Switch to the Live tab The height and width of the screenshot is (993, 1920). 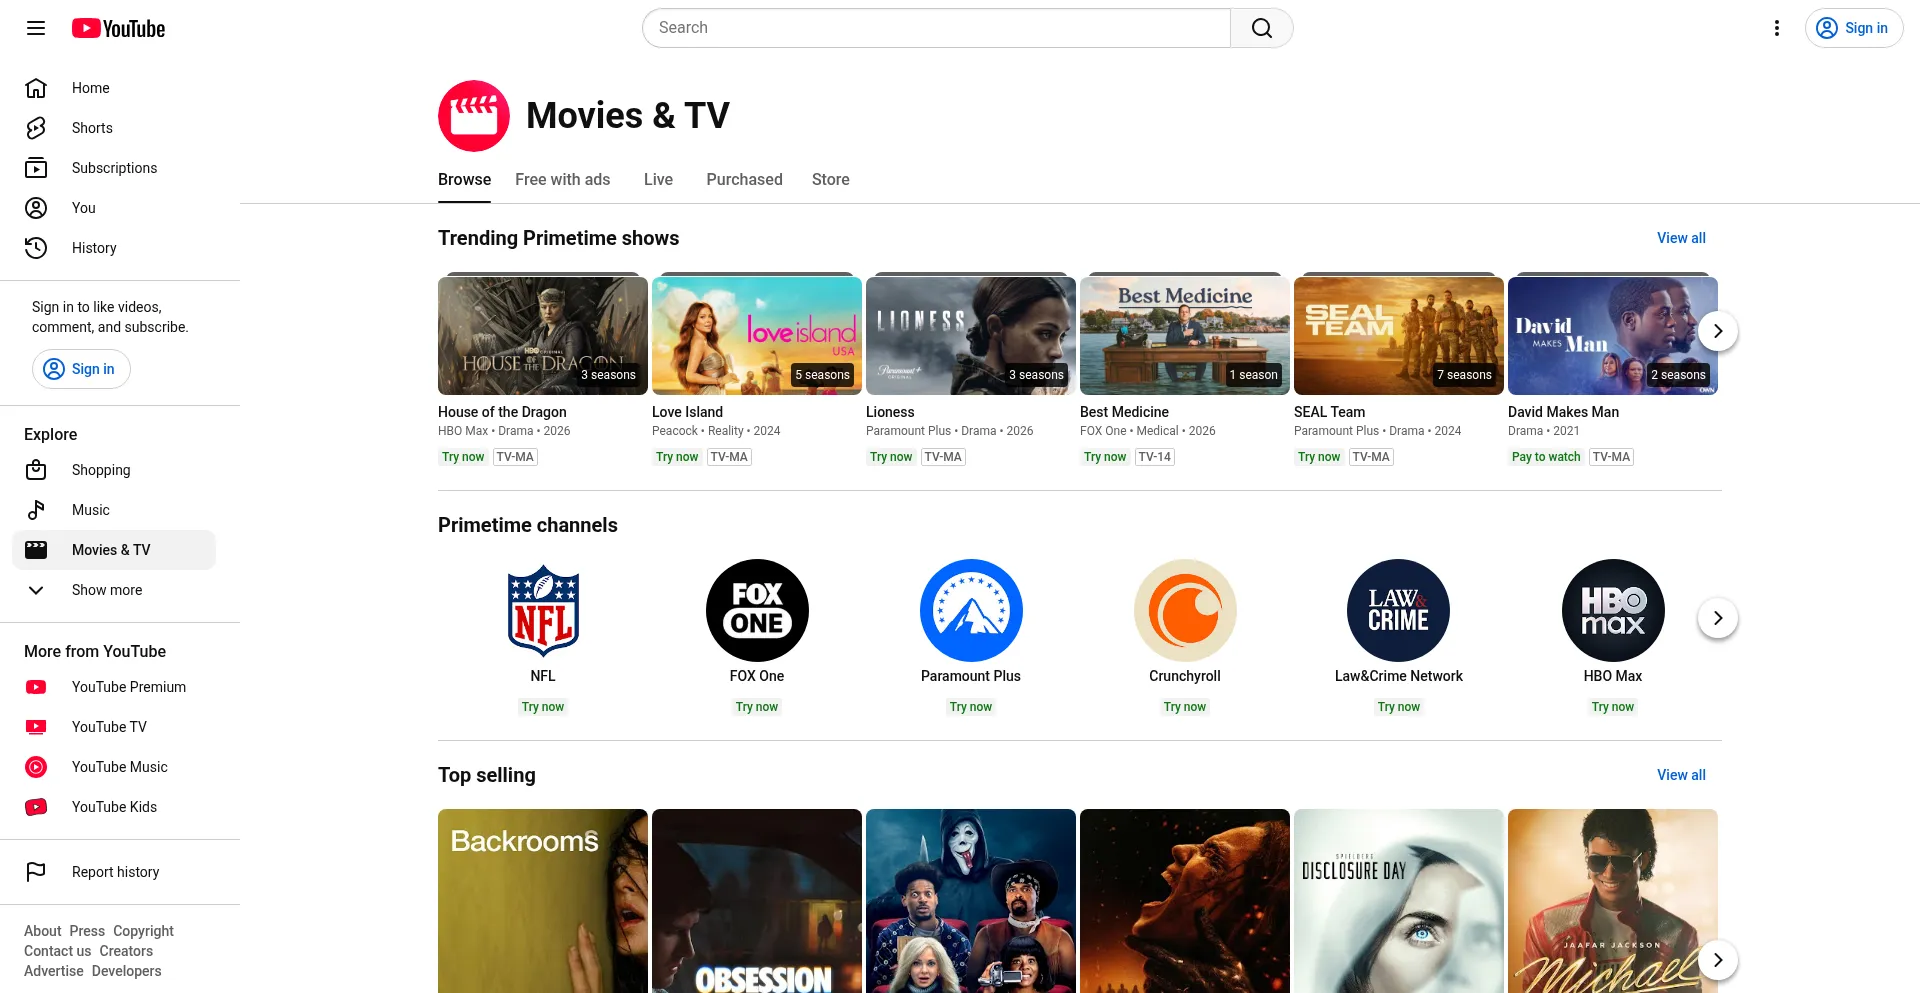pos(658,179)
